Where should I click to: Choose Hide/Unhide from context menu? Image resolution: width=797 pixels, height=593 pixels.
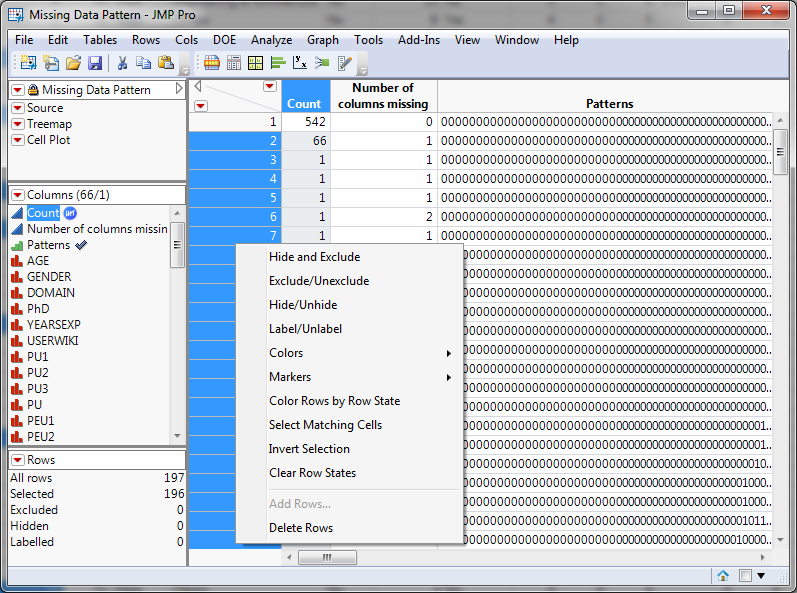click(x=350, y=305)
